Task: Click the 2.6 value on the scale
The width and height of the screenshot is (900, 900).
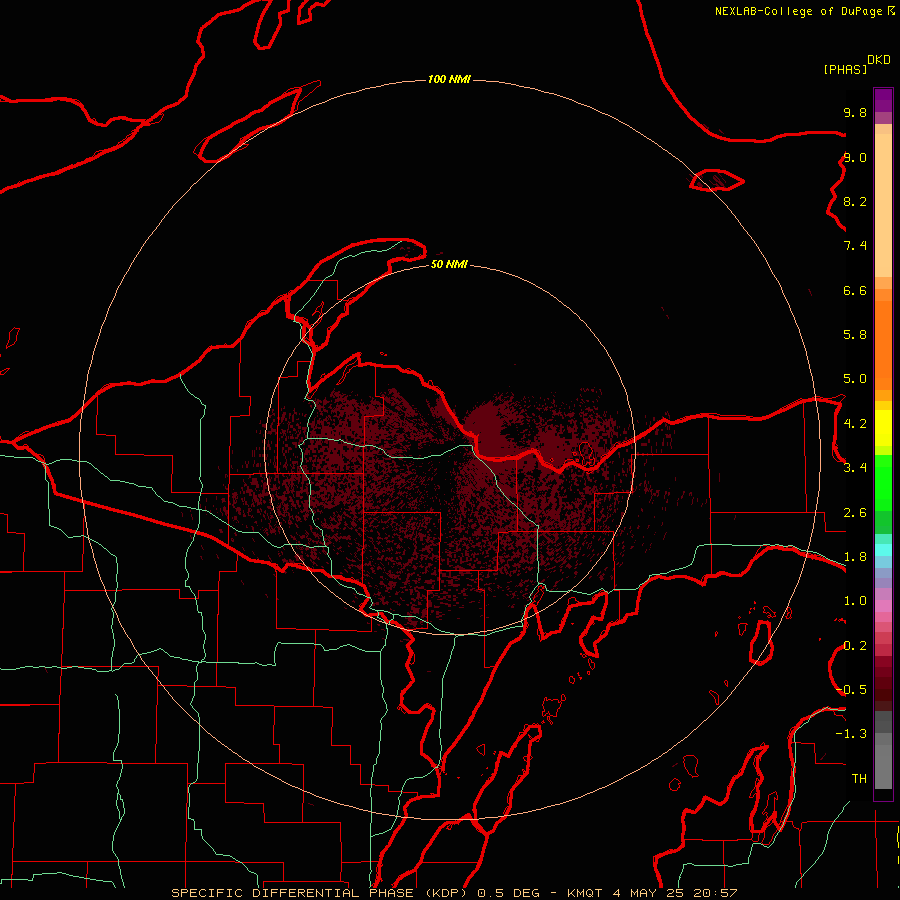Action: click(855, 513)
